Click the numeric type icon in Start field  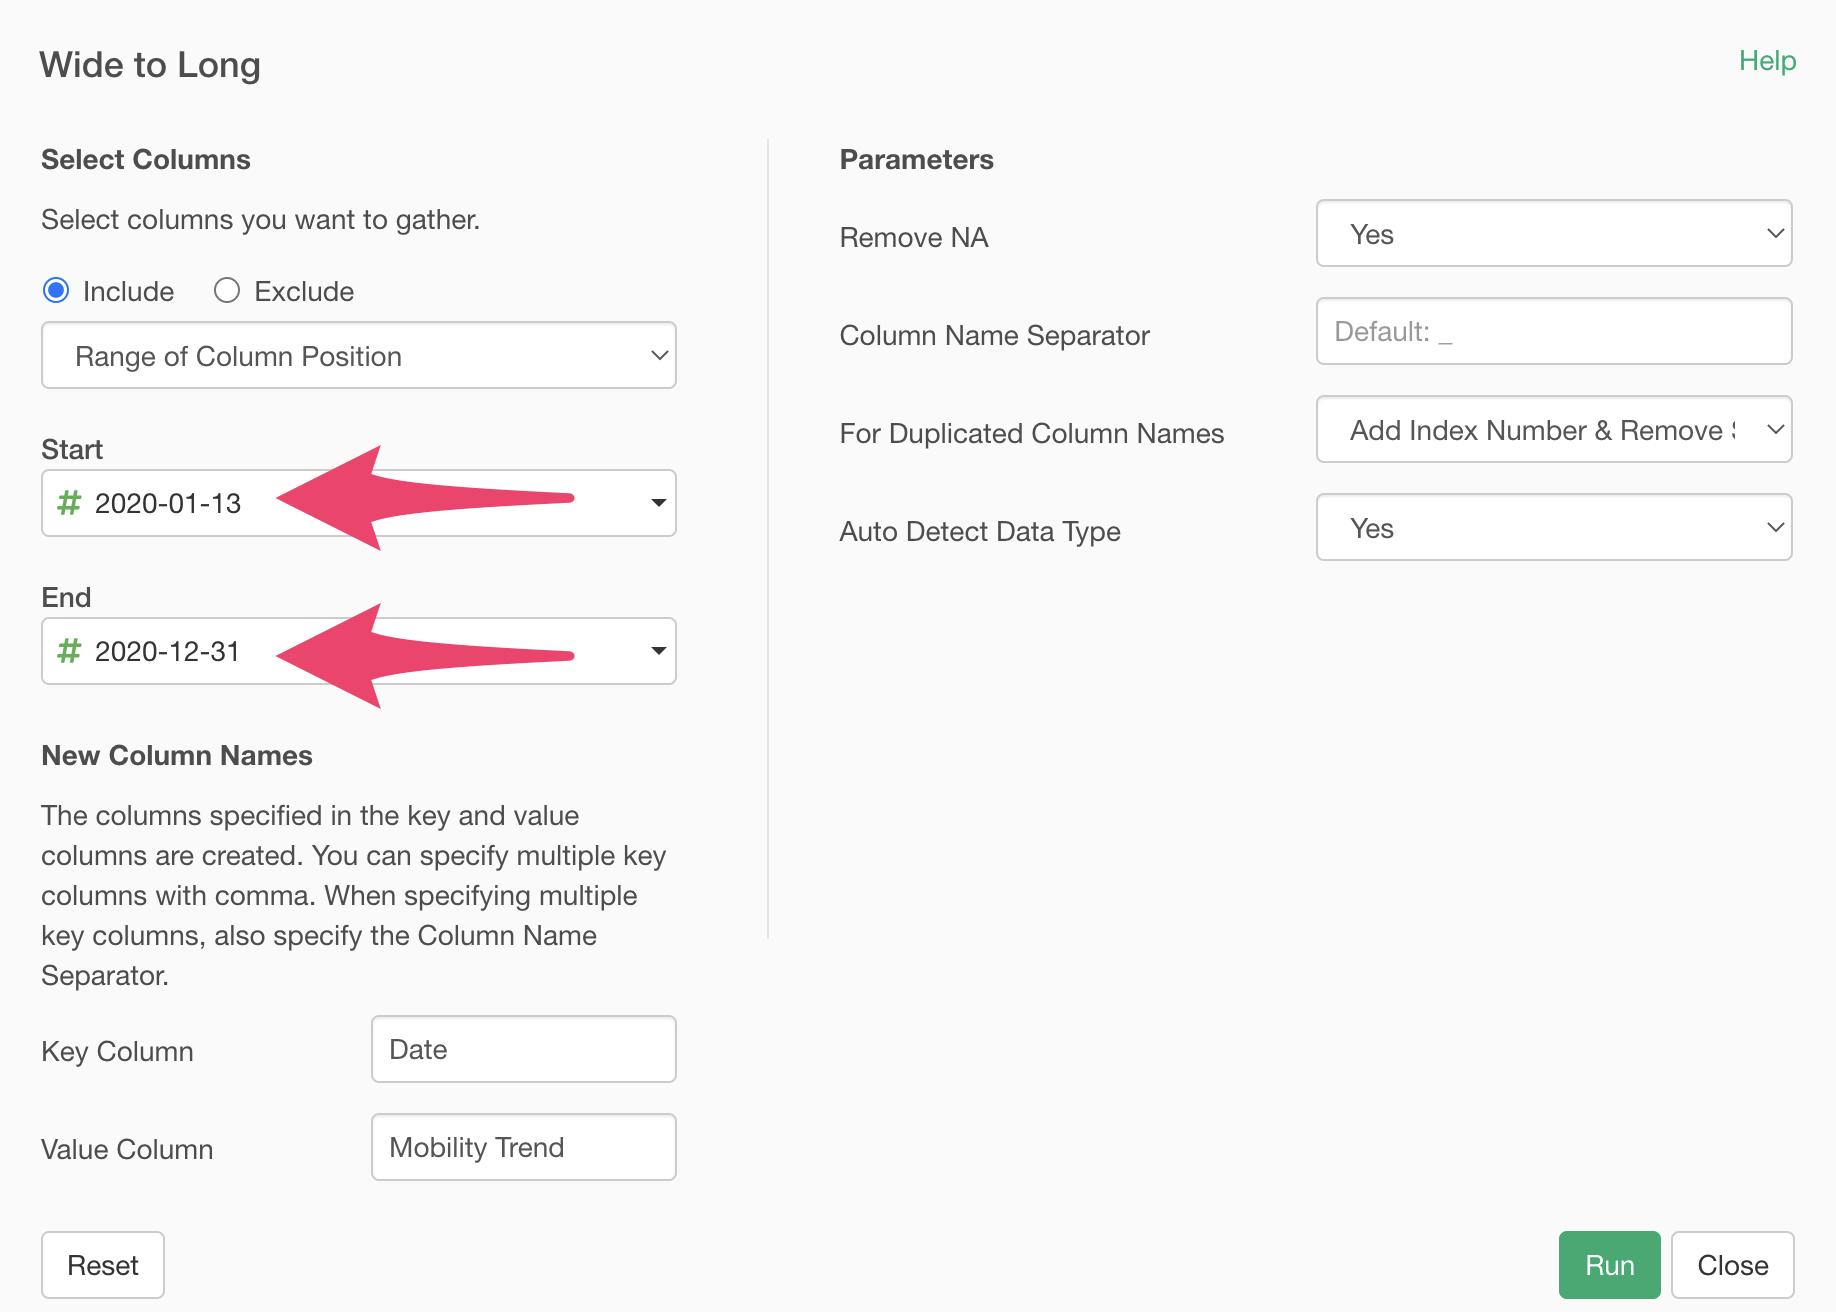[x=69, y=503]
